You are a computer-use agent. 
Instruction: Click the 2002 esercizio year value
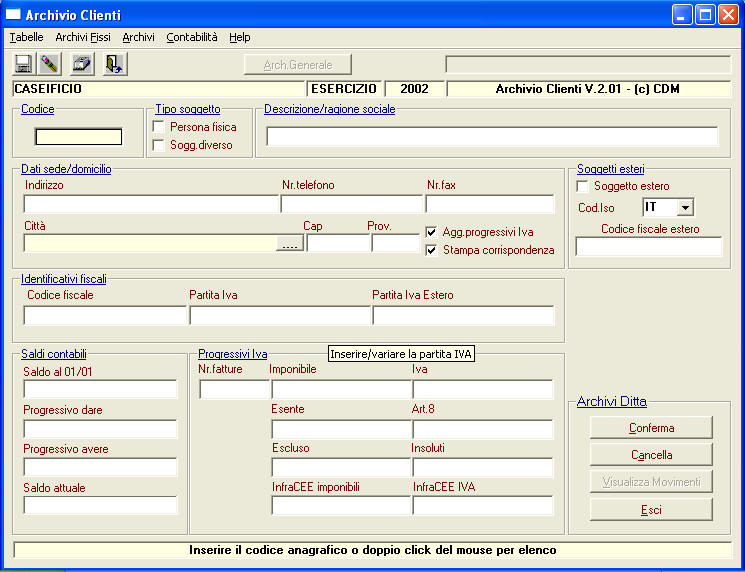click(414, 89)
